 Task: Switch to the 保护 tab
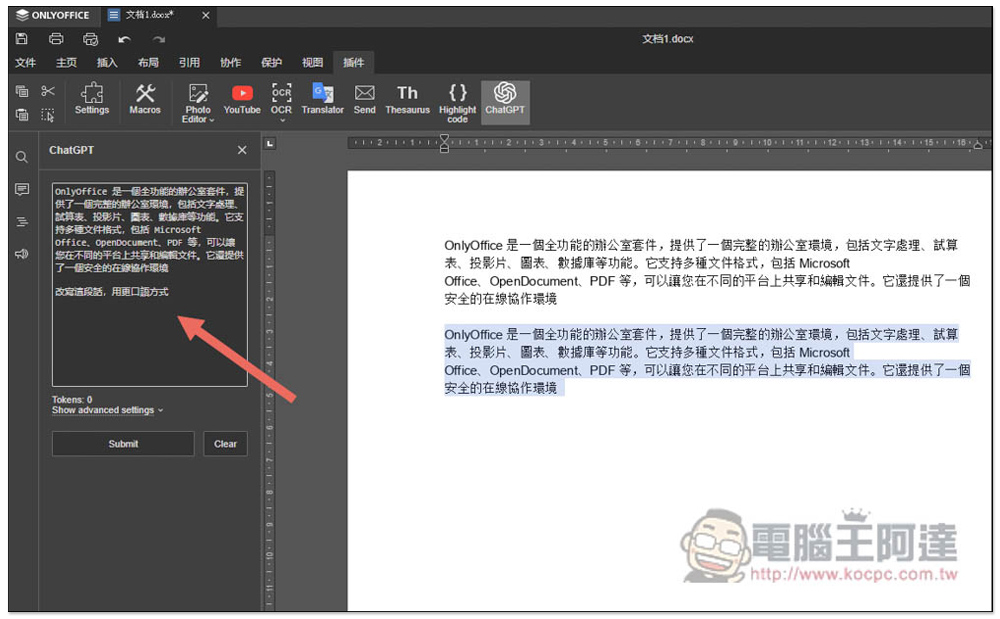271,62
